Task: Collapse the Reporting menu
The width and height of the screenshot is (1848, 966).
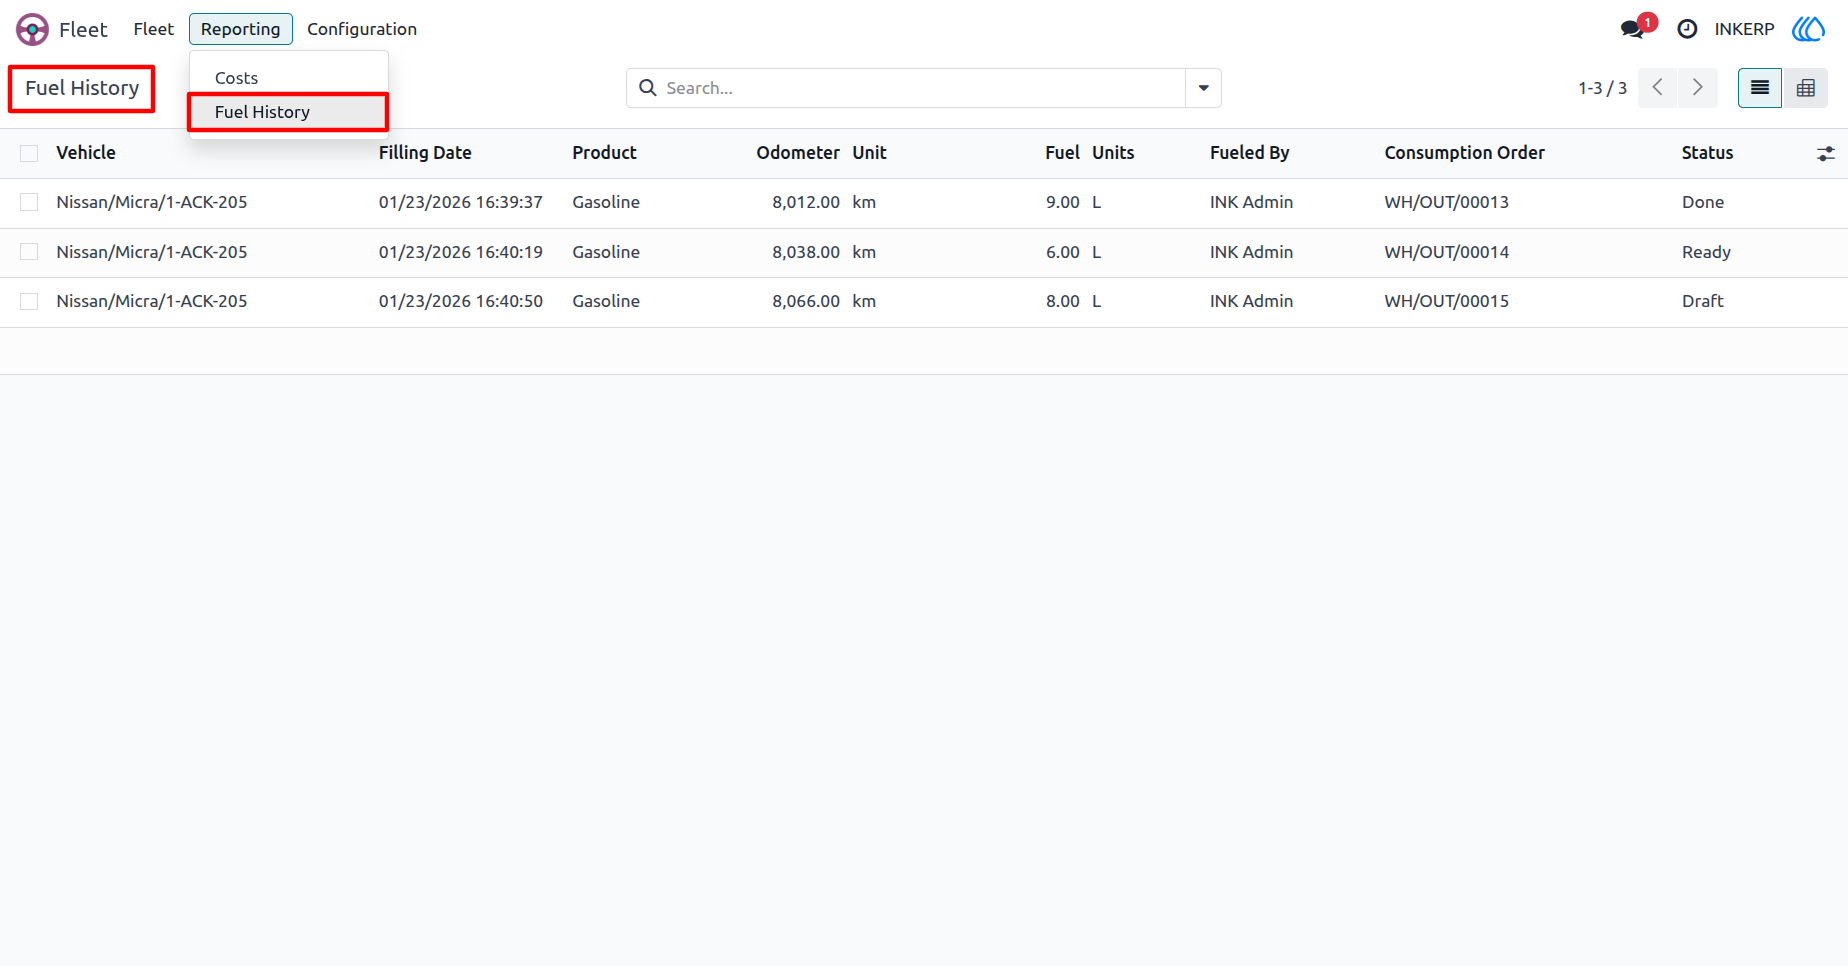Action: 241,29
